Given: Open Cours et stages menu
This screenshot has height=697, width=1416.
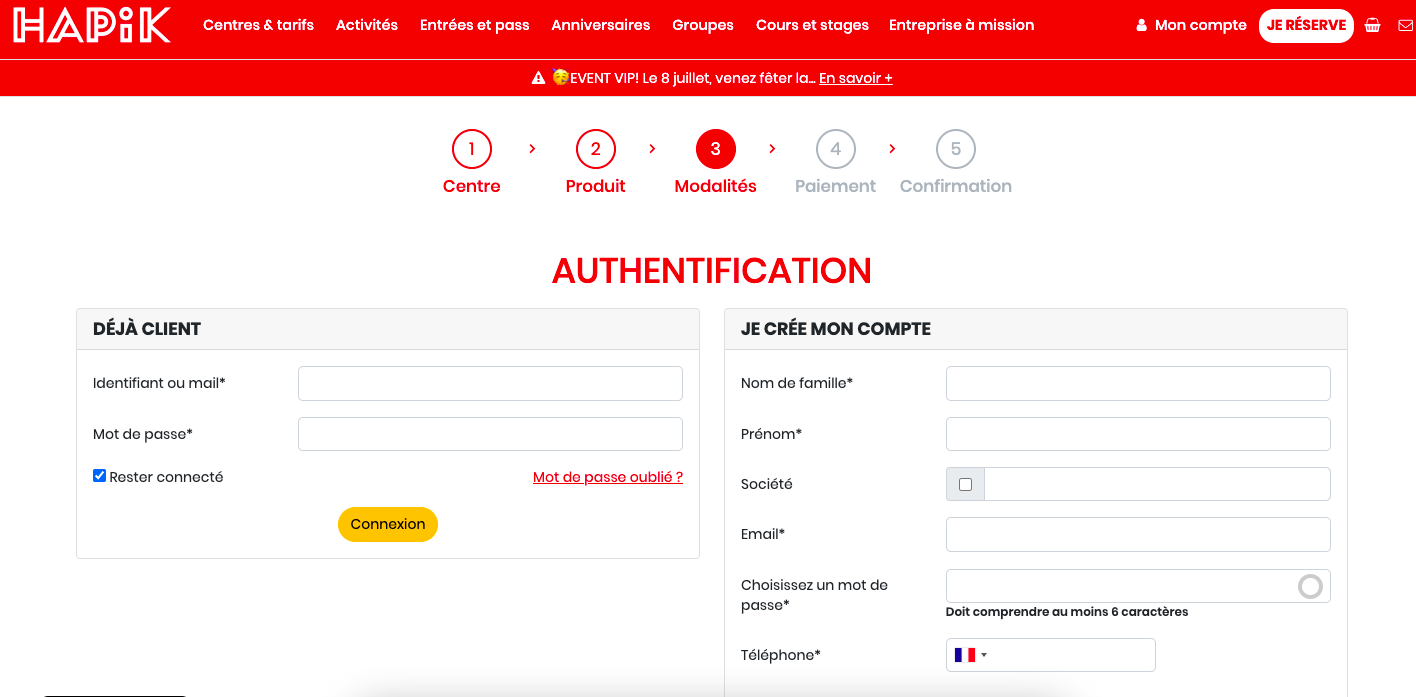Looking at the screenshot, I should tap(812, 25).
